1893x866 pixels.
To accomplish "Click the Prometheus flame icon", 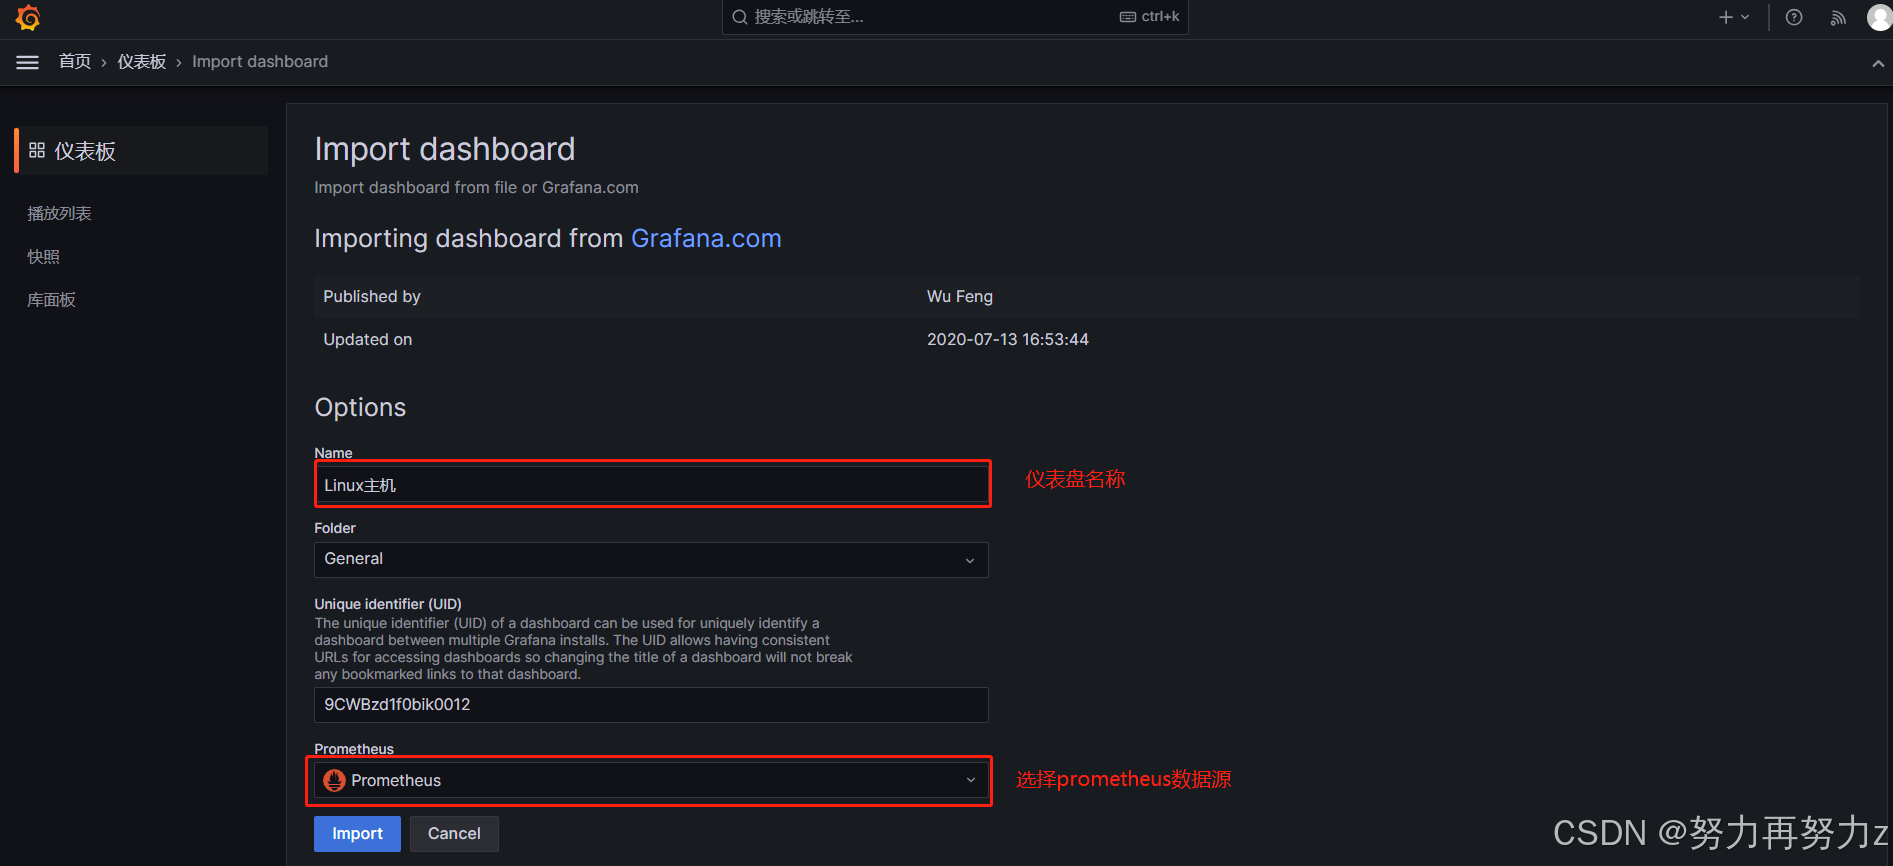I will [x=335, y=780].
